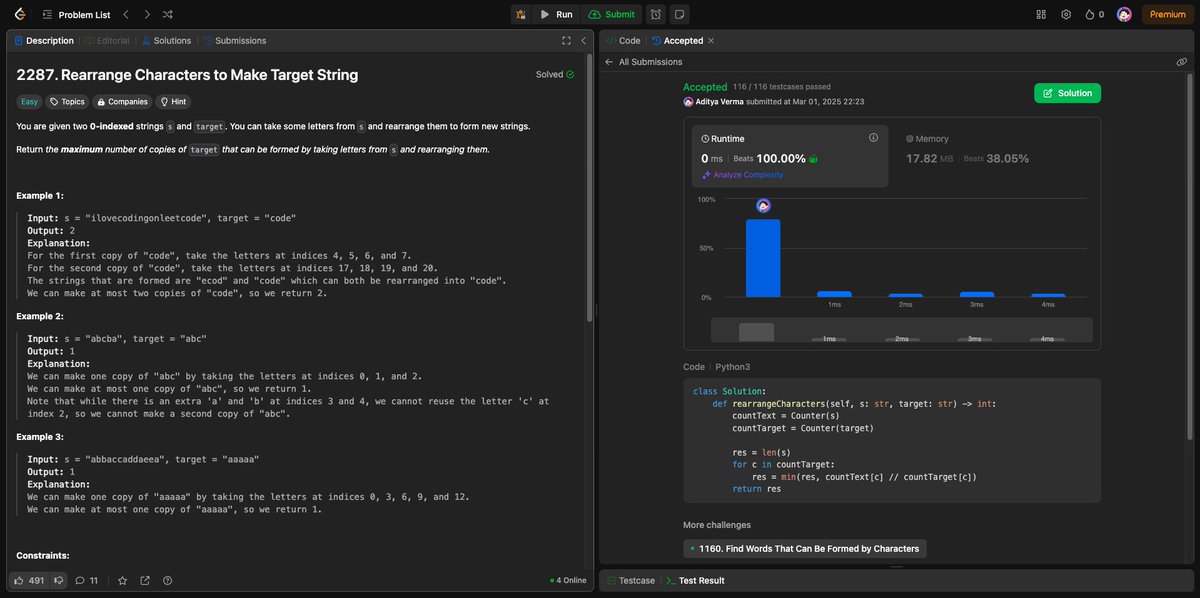Open the Testcase tab
Viewport: 1200px width, 598px height.
[629, 580]
